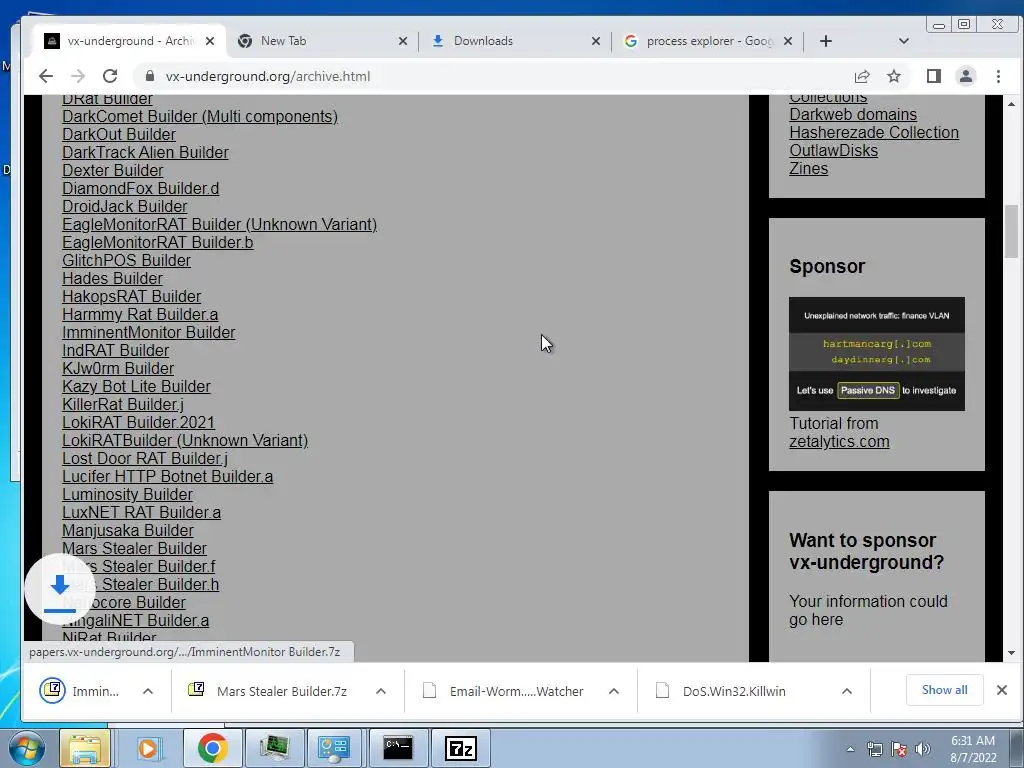Show hidden tray icons arrow

click(850, 749)
